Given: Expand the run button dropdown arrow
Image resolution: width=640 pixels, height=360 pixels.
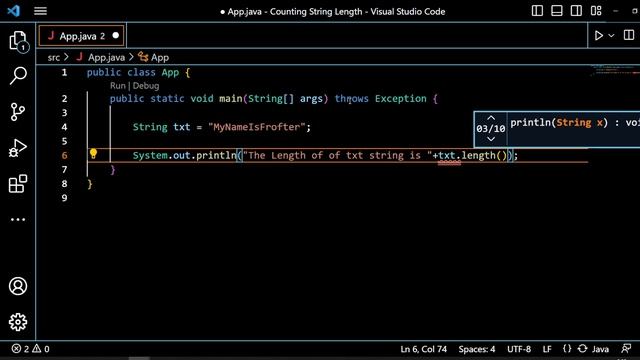Looking at the screenshot, I should [611, 36].
